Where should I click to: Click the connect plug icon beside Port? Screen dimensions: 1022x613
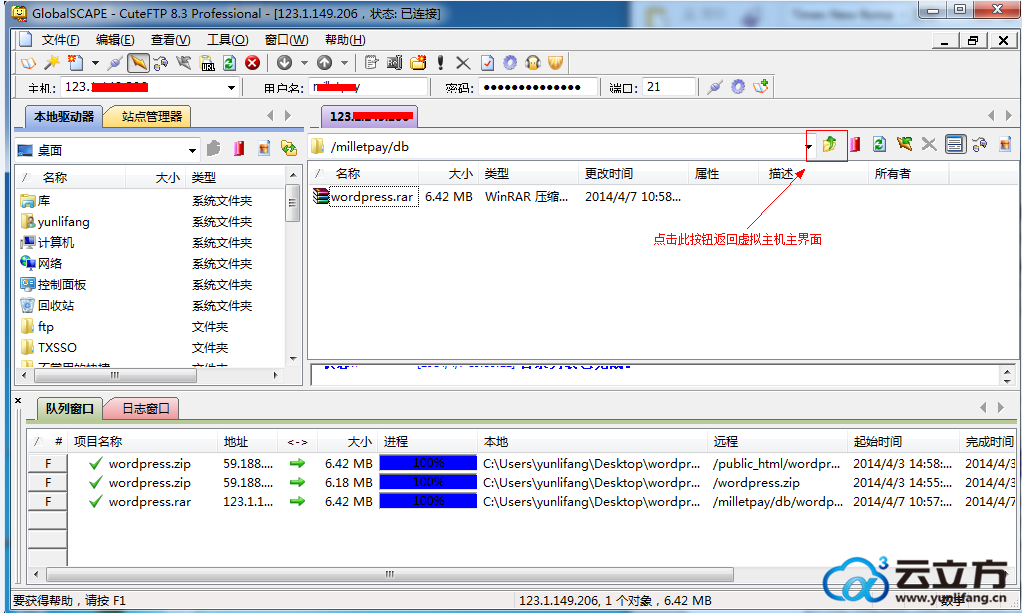click(715, 87)
